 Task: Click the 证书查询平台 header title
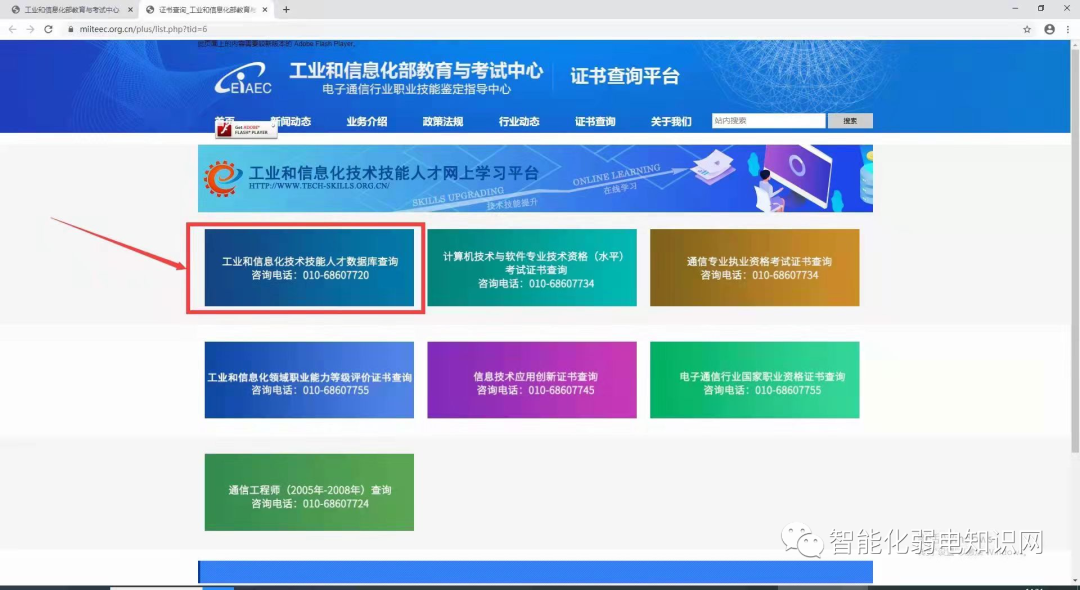tap(625, 76)
